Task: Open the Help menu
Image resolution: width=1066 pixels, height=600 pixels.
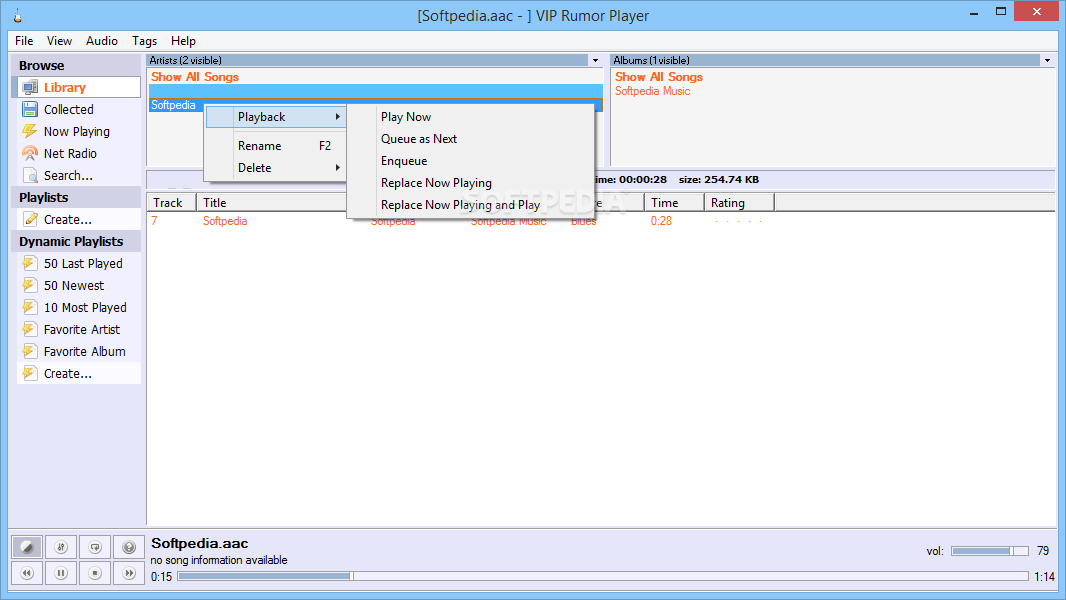Action: click(x=183, y=41)
